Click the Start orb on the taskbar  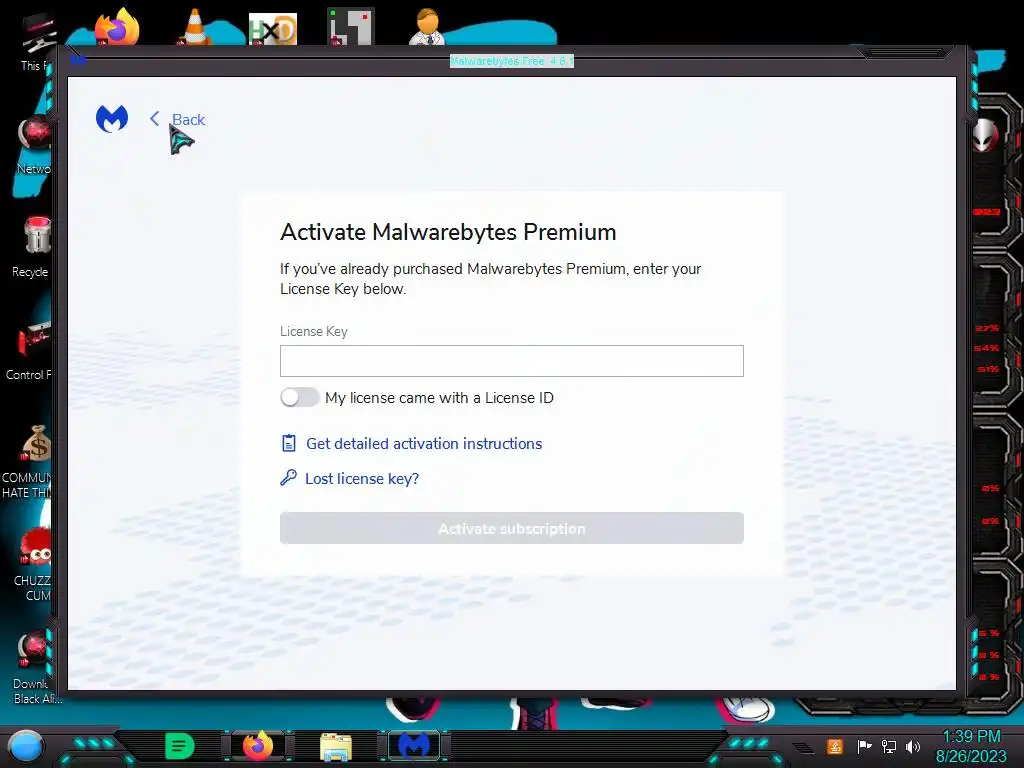(x=25, y=746)
